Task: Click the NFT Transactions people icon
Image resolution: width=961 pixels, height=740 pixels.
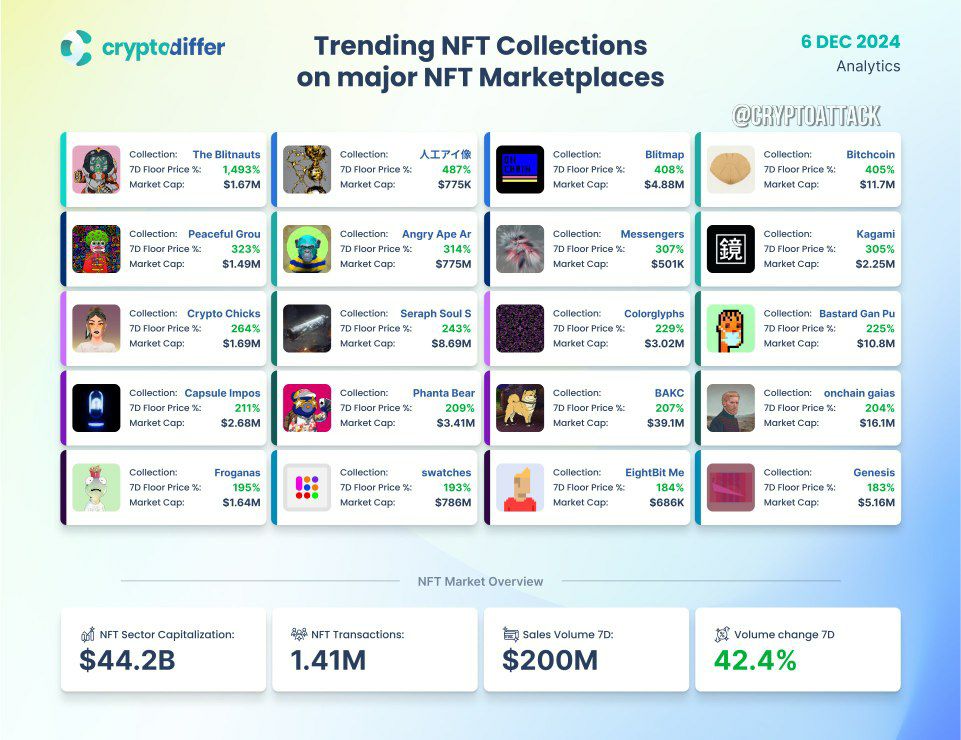Action: [x=298, y=634]
